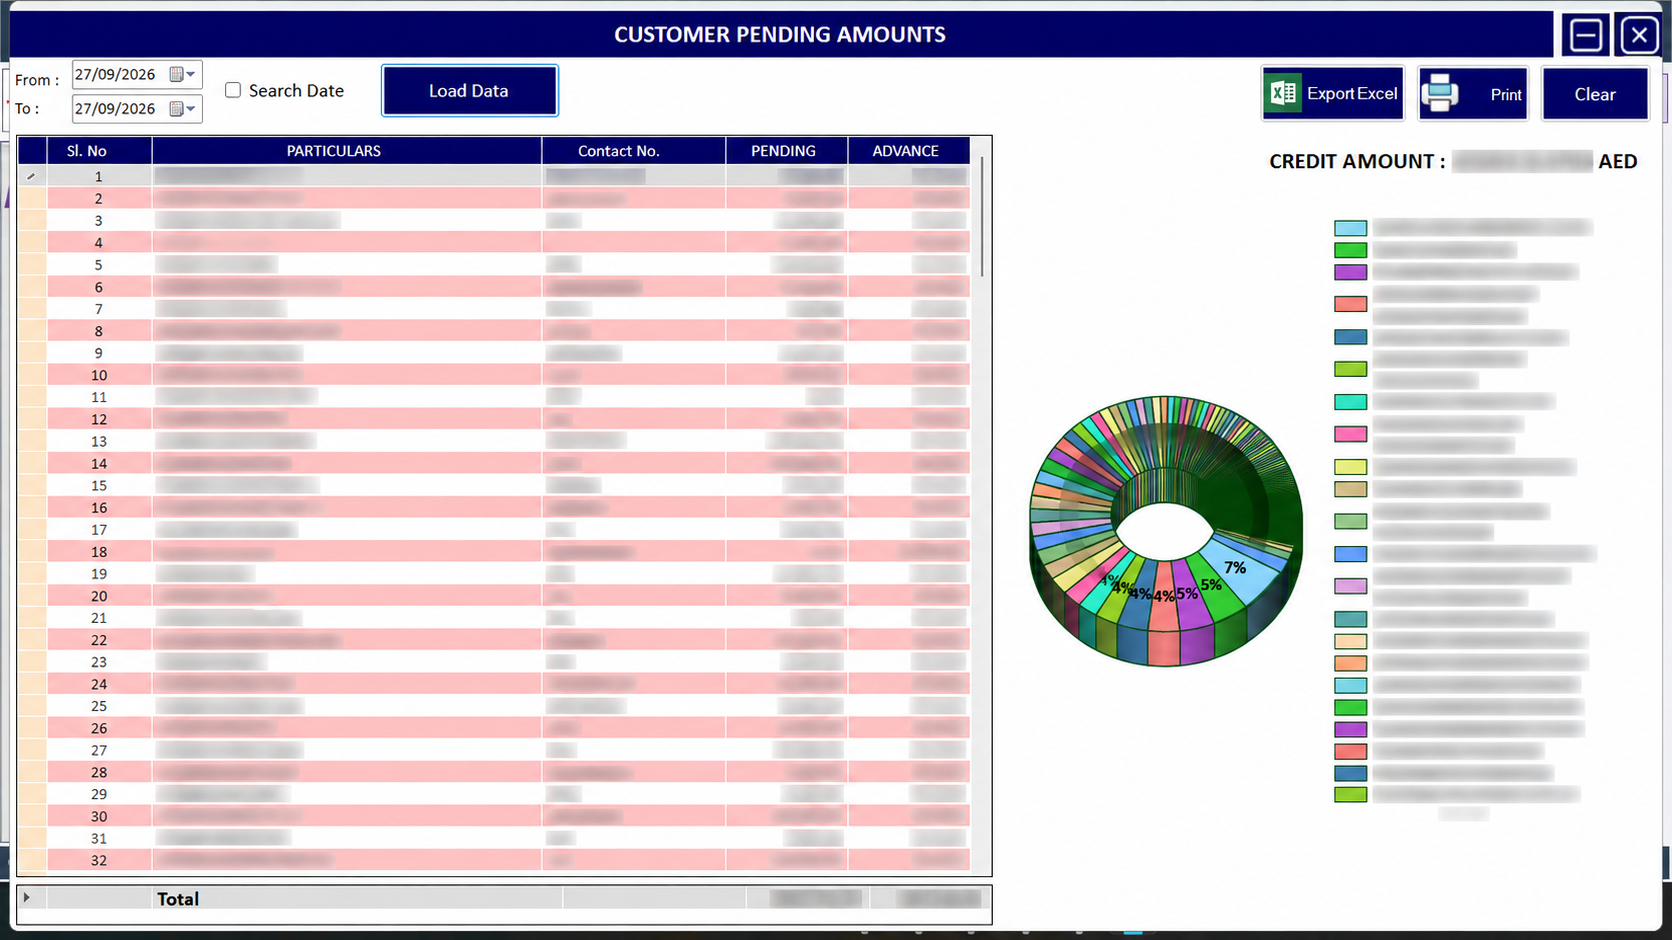Sort by PENDING column header
The width and height of the screenshot is (1672, 940).
[786, 150]
